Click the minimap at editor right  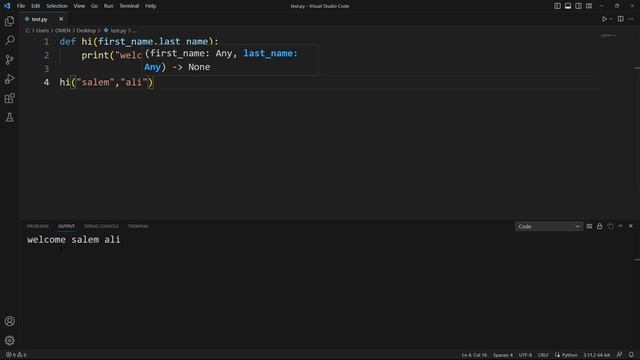click(x=608, y=36)
